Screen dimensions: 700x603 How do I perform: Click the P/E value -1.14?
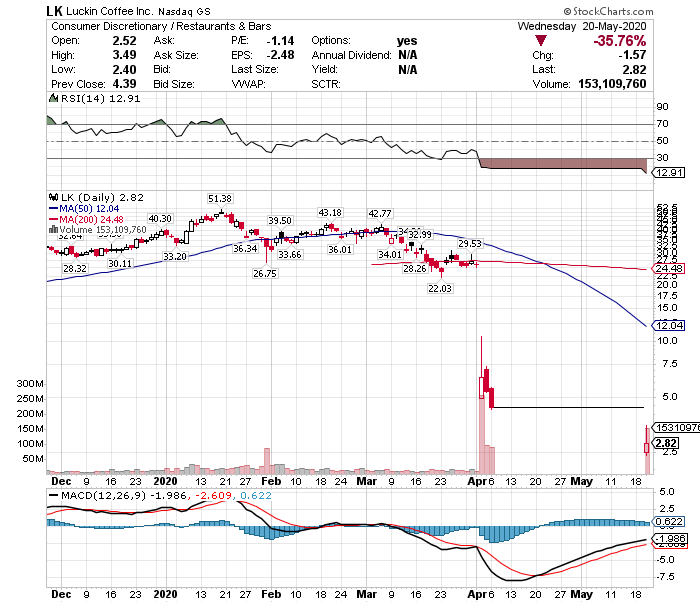coord(280,41)
